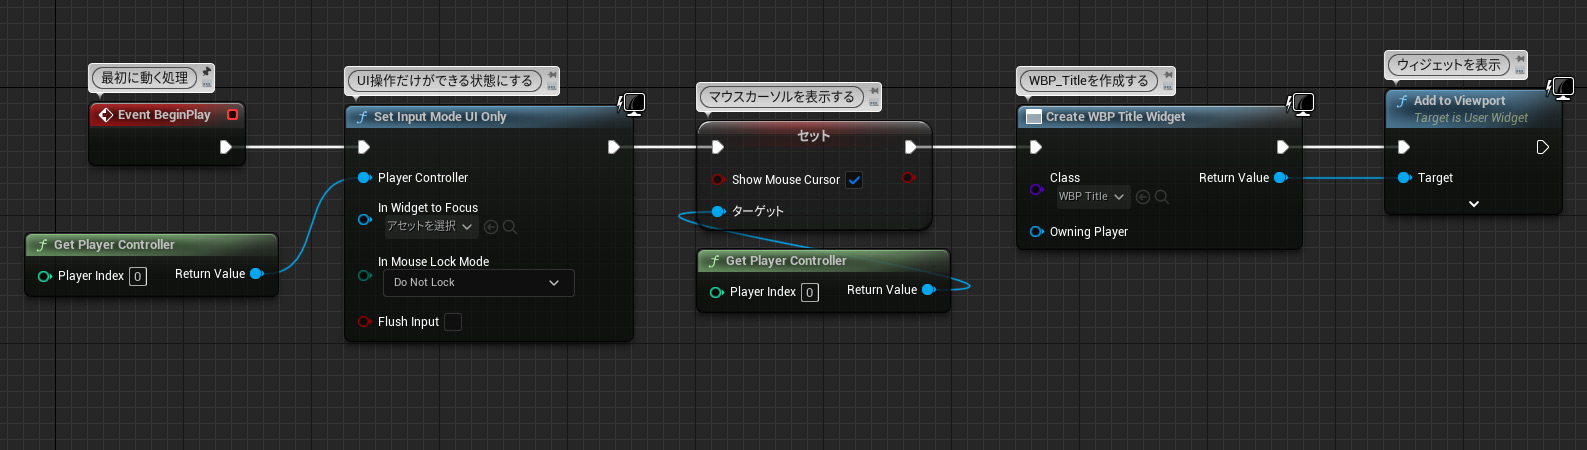Click Set Input Mode UI Only exec output pin
This screenshot has width=1587, height=450.
[x=614, y=147]
